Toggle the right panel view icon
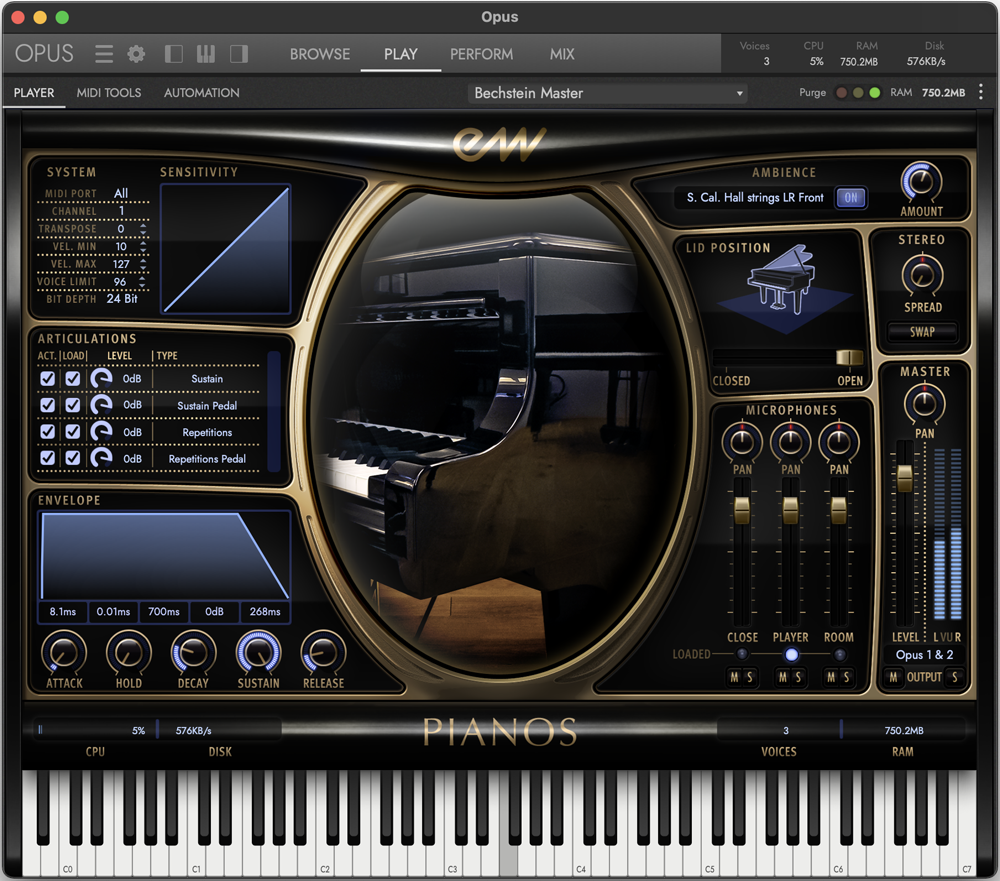1000x881 pixels. (x=238, y=54)
